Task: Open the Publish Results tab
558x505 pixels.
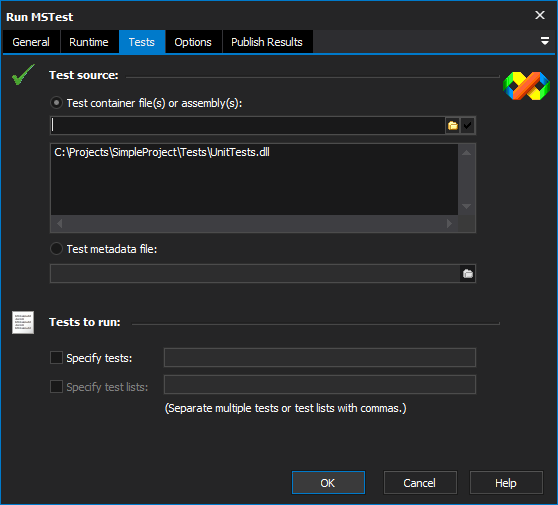Action: tap(267, 42)
